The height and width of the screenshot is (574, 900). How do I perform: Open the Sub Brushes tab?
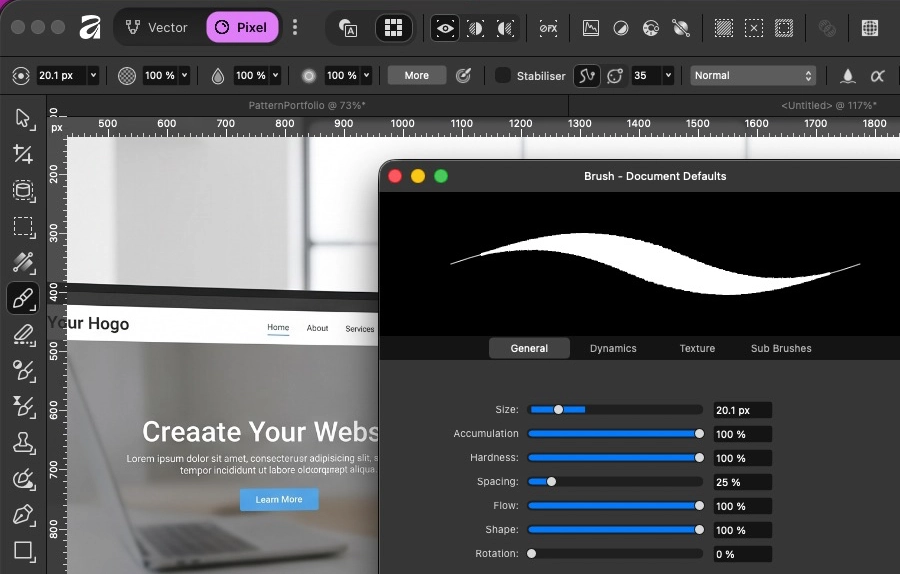click(781, 348)
